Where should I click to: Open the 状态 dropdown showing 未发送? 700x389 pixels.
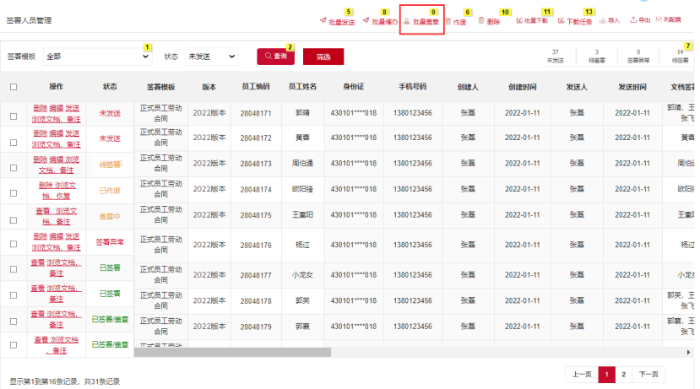(x=212, y=57)
